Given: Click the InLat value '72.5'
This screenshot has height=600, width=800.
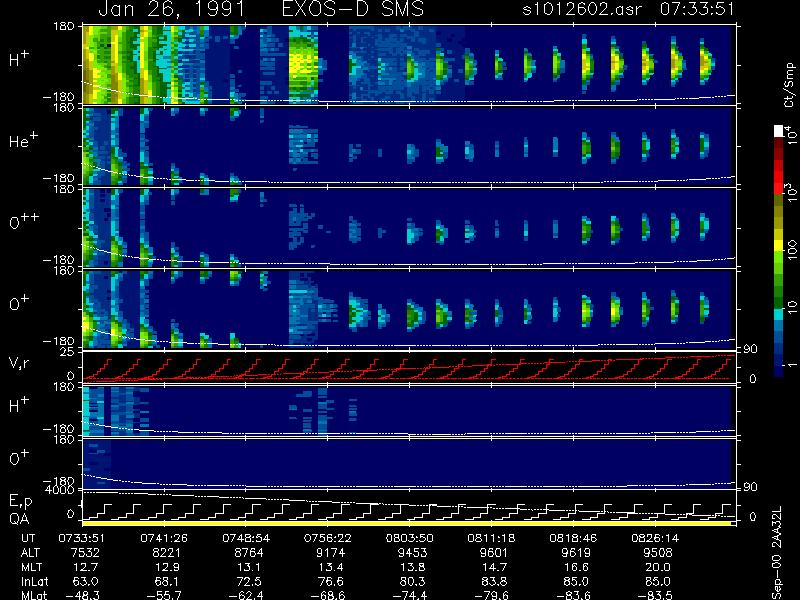Looking at the screenshot, I should click(x=248, y=581).
